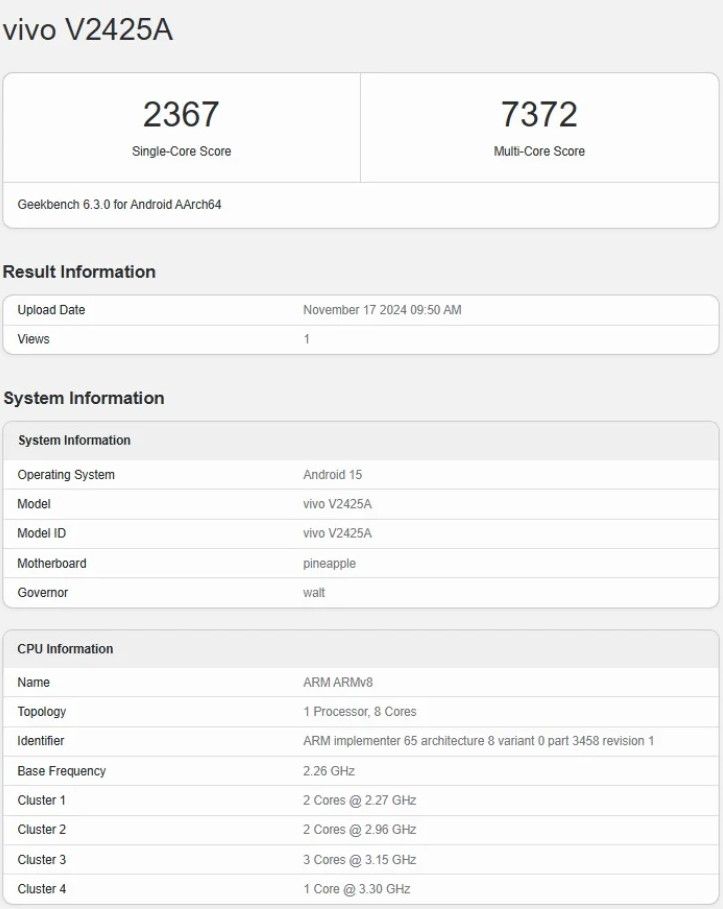Select the Views value '1'
The width and height of the screenshot is (723, 909).
point(307,339)
